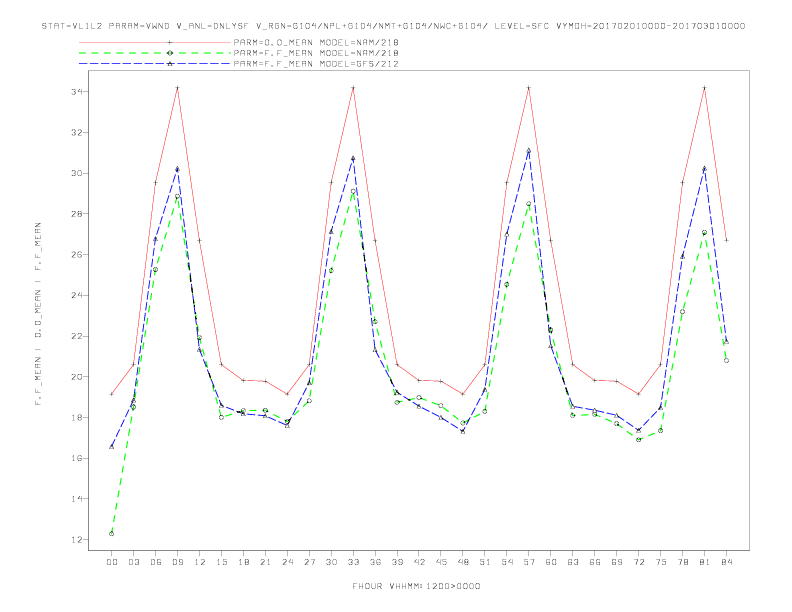This screenshot has width=792, height=612.
Task: Click x-axis tick label 39
Action: [397, 562]
